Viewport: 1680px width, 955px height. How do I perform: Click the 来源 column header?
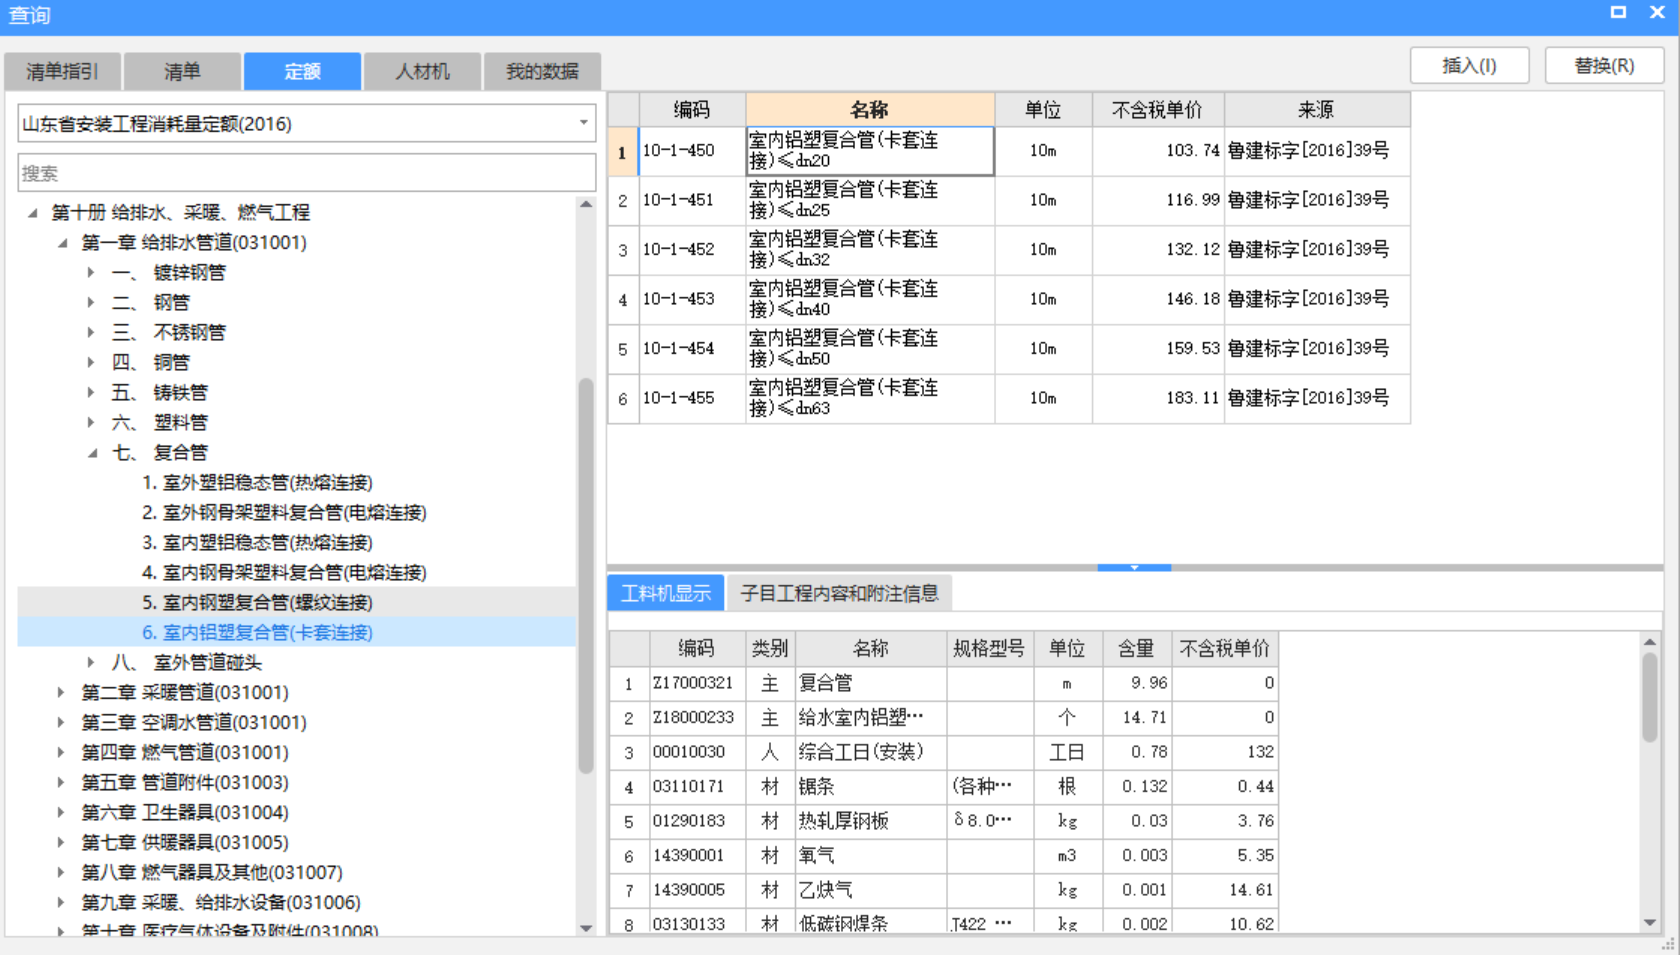(x=1317, y=109)
